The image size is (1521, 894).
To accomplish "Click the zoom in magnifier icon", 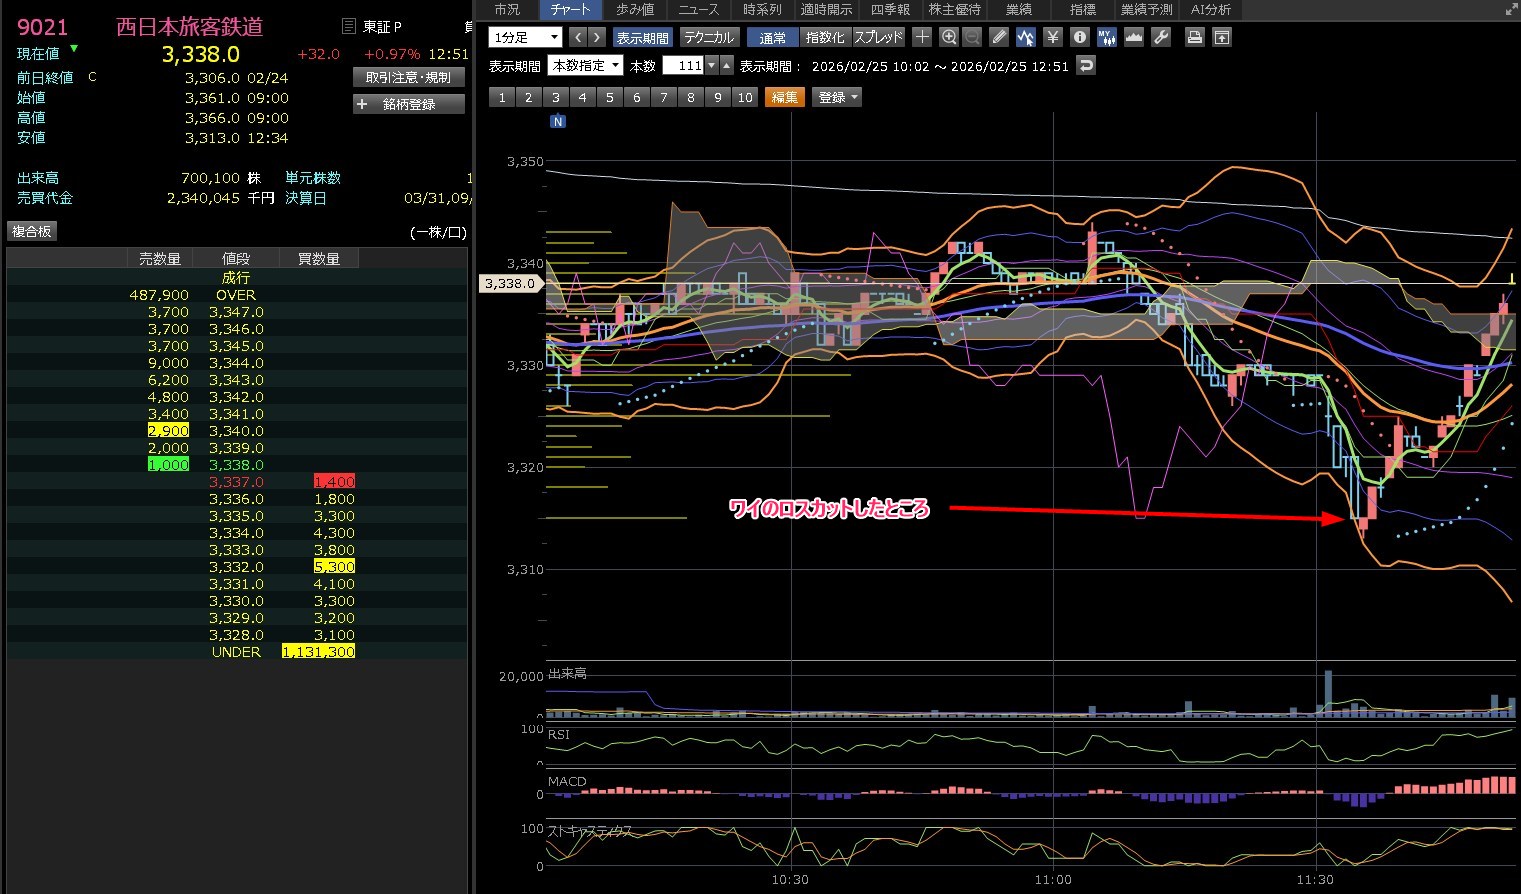I will (x=949, y=37).
